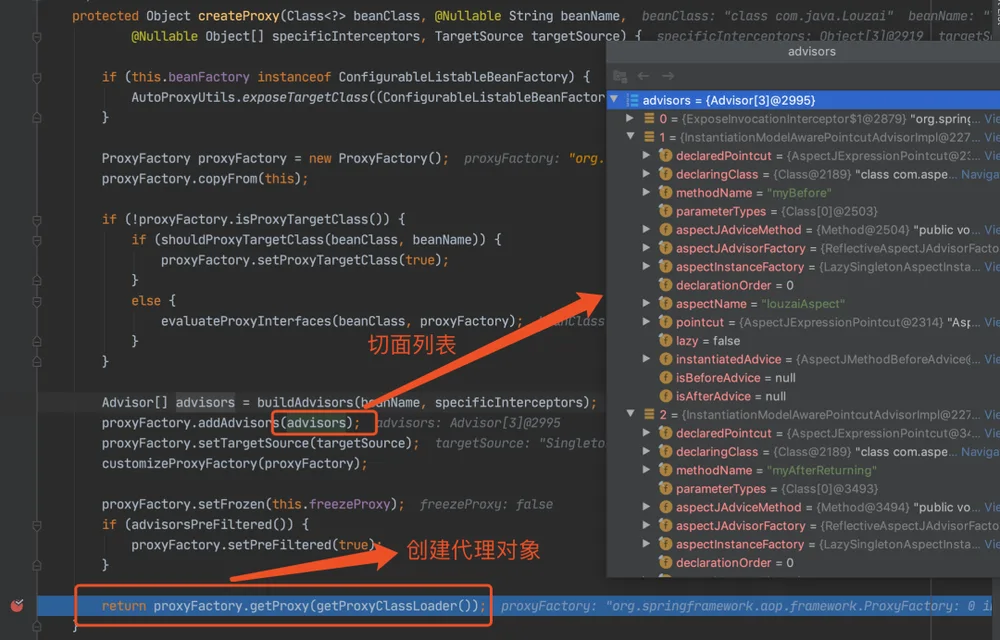The image size is (1000, 640).
Task: Click 'customizeProxyFactory' method call
Action: tap(179, 463)
